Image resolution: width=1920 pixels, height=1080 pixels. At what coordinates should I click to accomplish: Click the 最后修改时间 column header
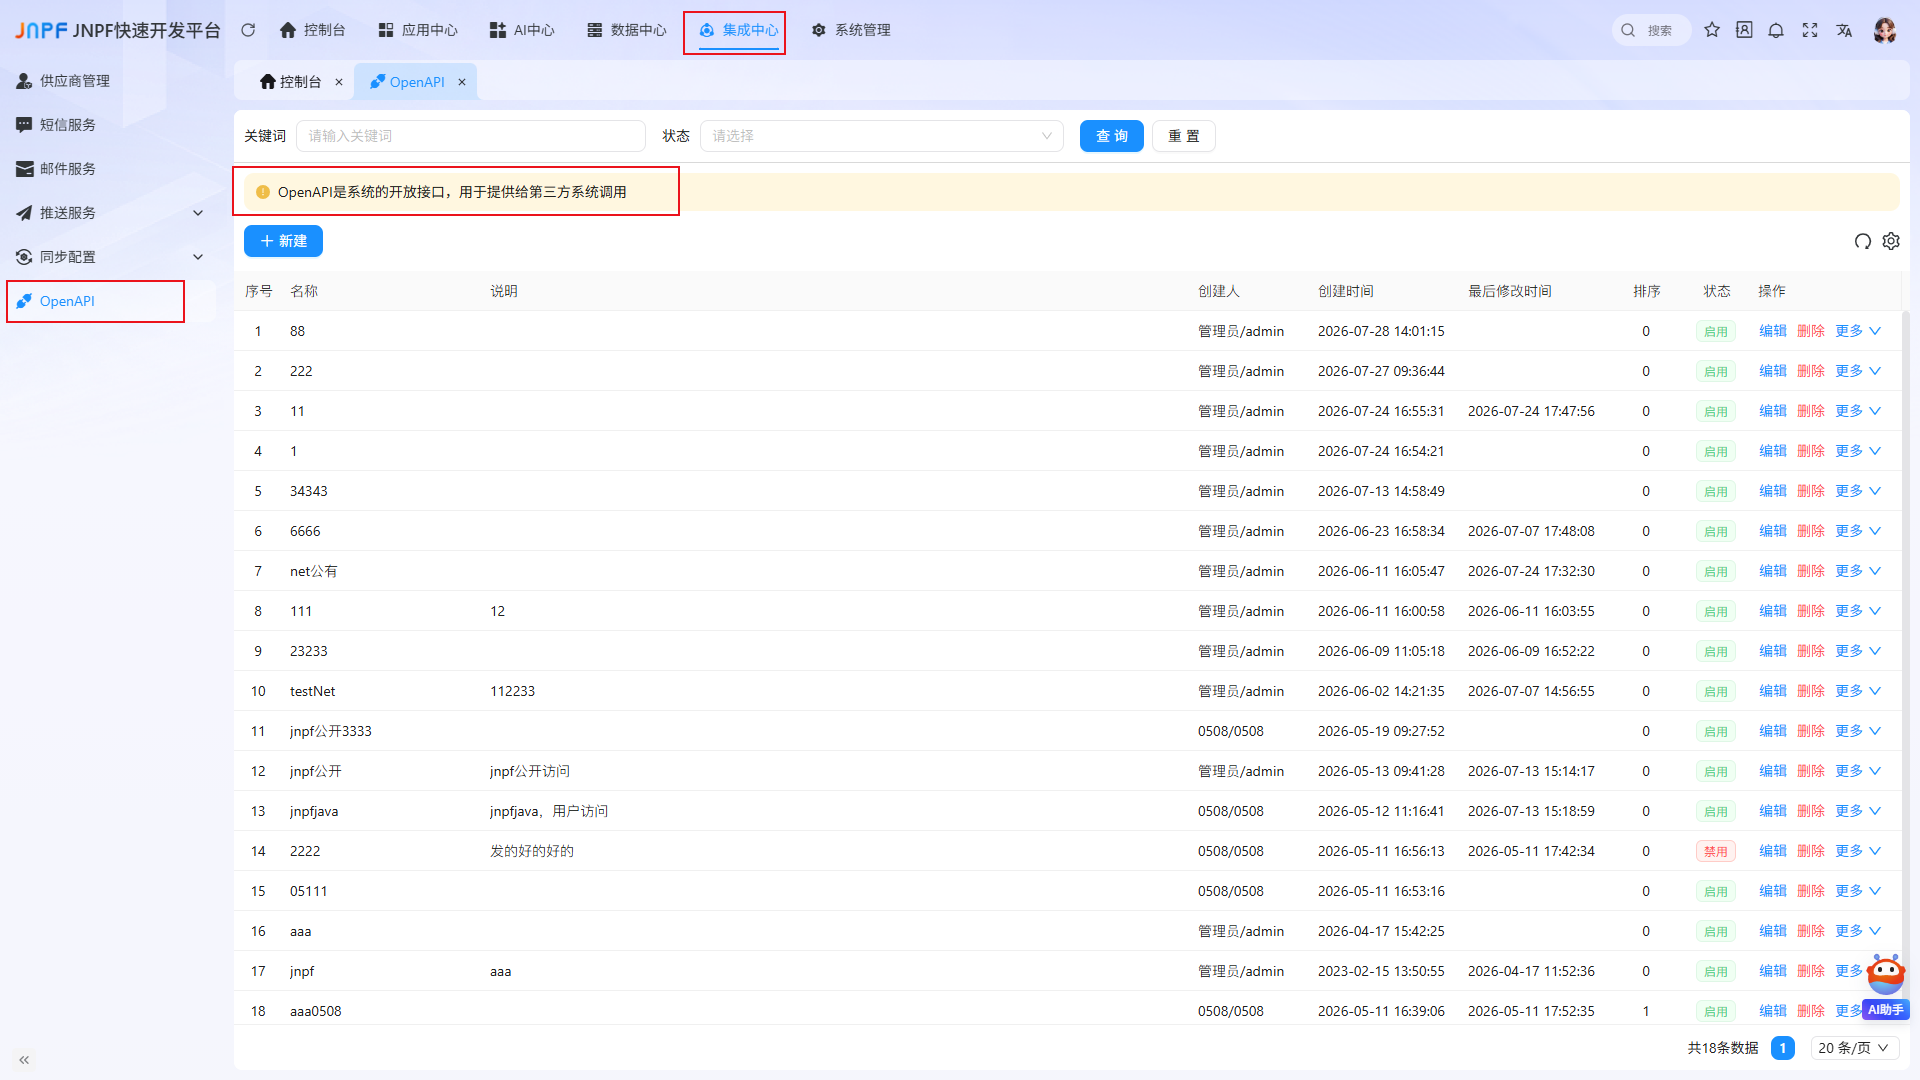tap(1509, 291)
